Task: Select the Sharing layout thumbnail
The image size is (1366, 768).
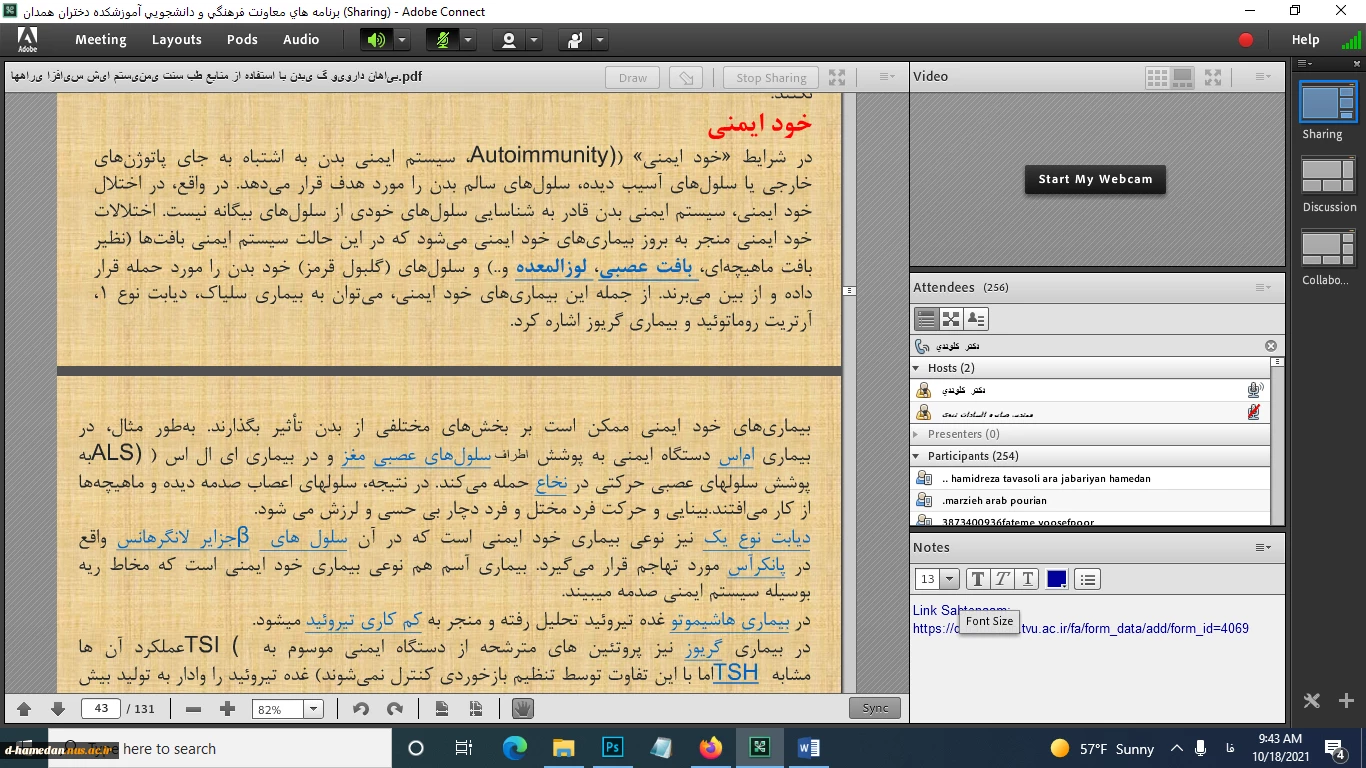Action: coord(1328,102)
